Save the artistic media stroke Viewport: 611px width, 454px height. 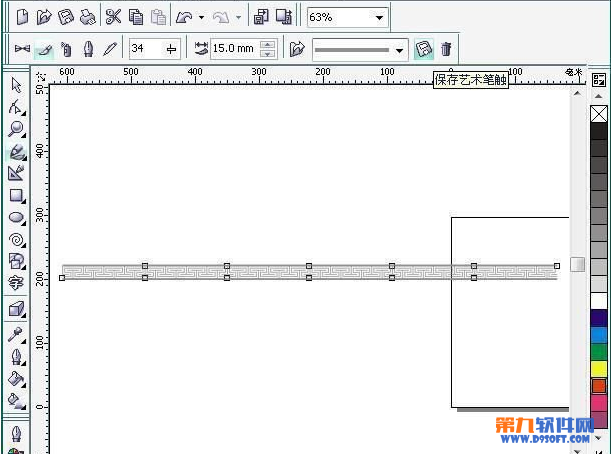pos(424,49)
